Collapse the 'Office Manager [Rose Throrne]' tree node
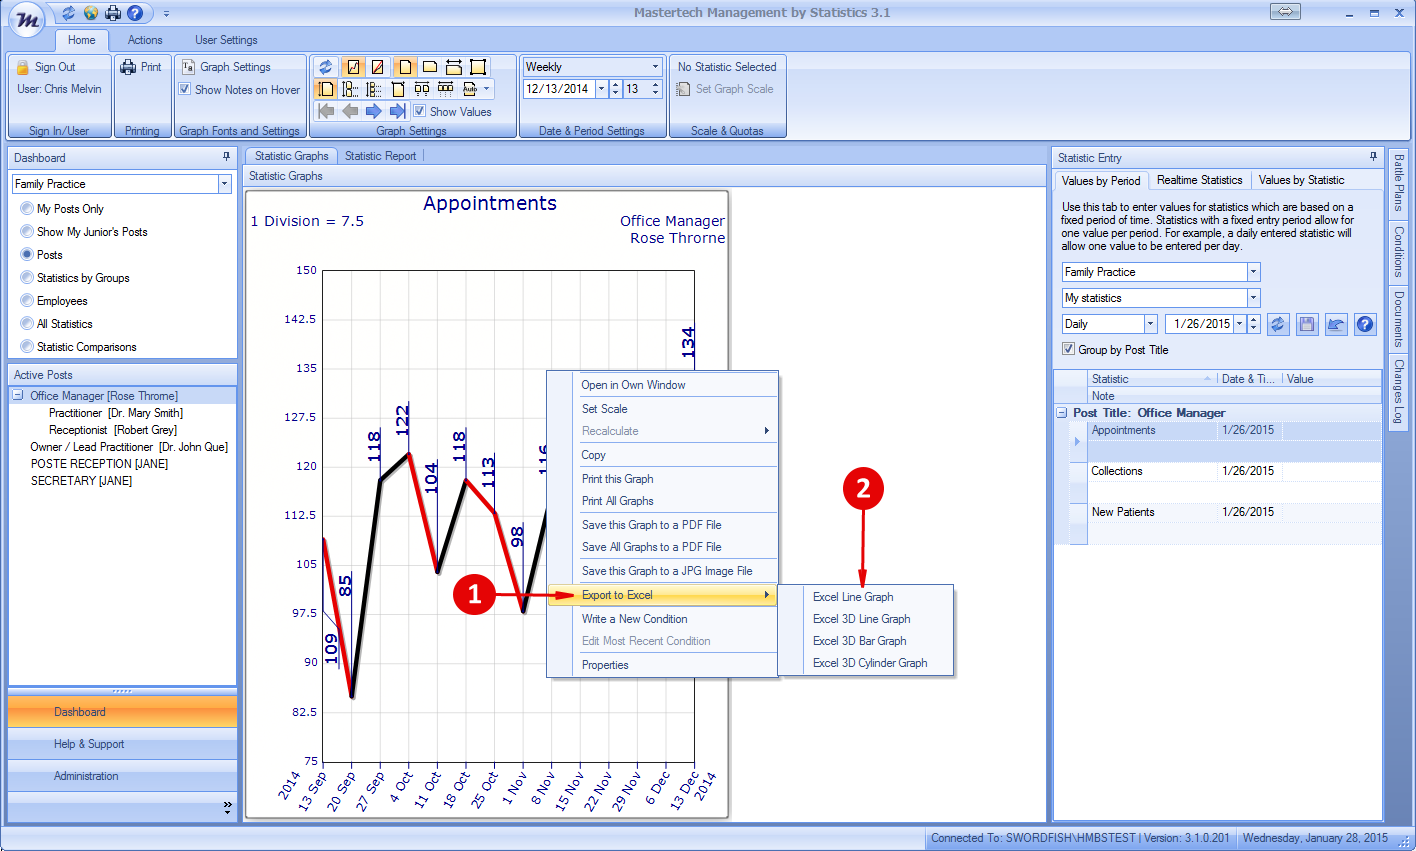The image size is (1416, 851). point(17,396)
